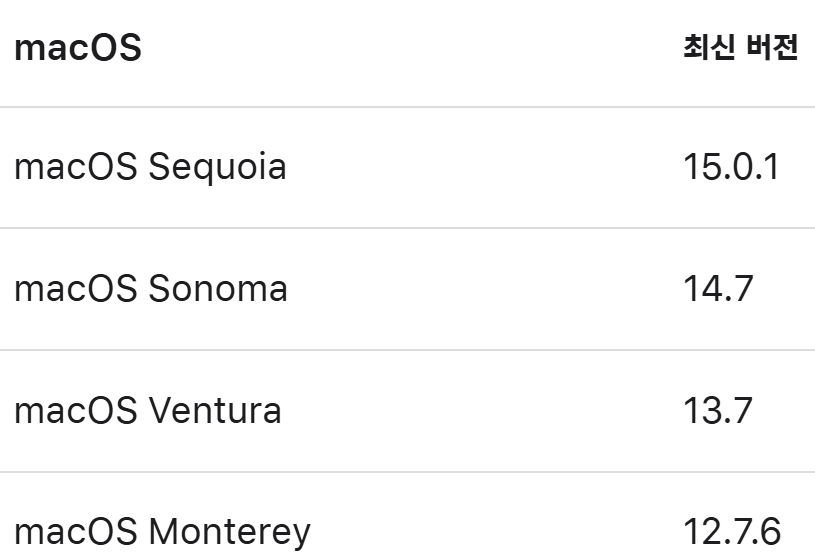Select the word Ventura
This screenshot has height=557, width=815.
215,411
